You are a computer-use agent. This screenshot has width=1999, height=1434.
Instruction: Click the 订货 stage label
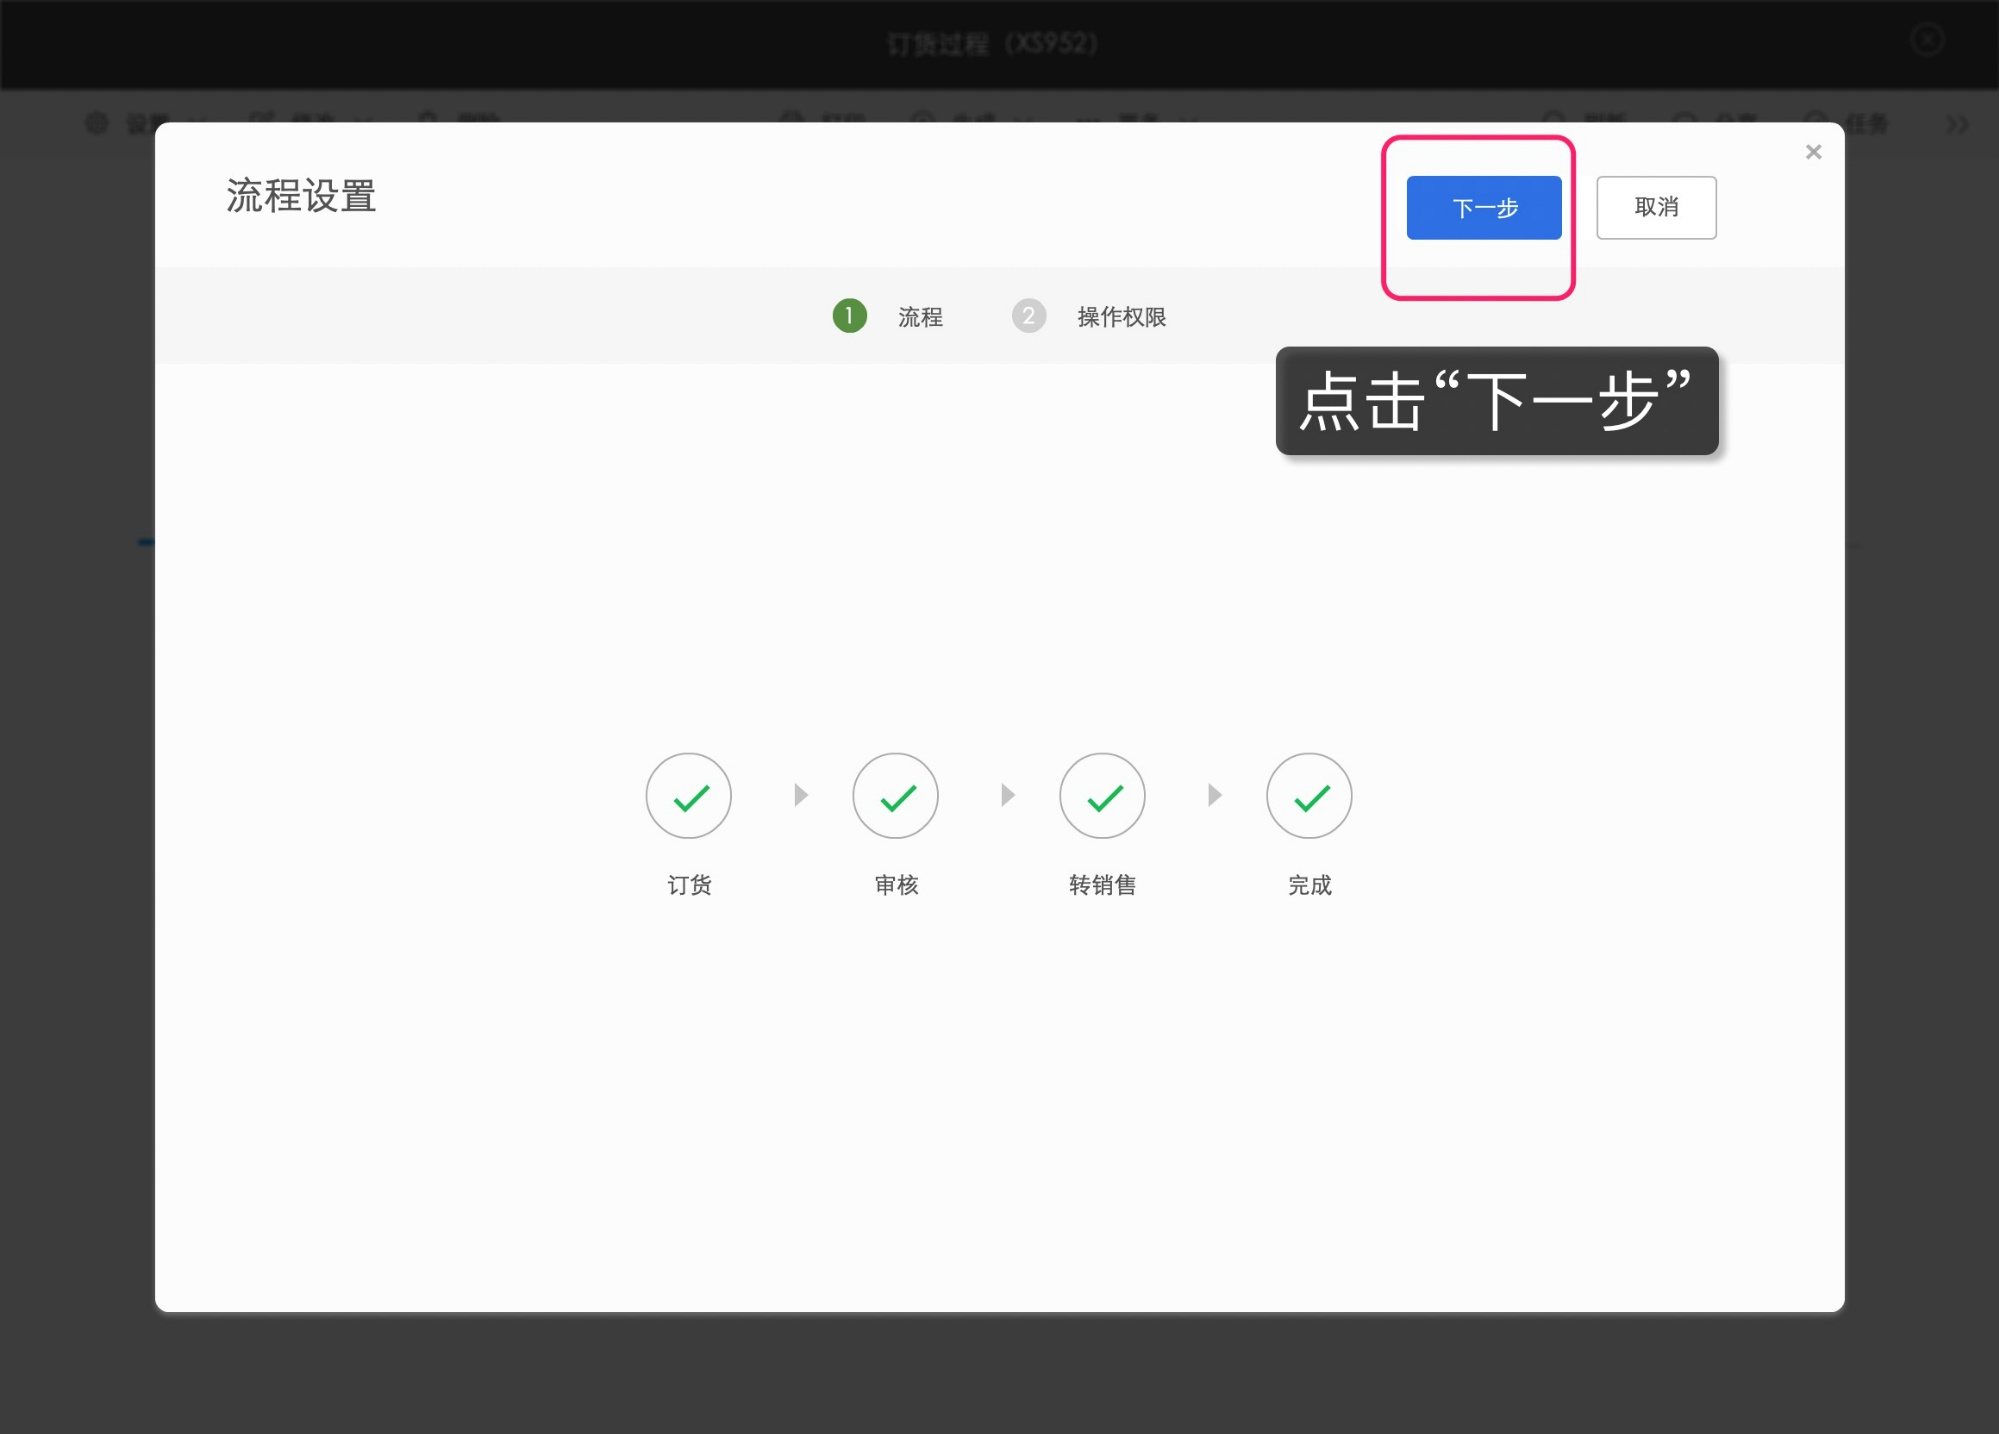(689, 885)
